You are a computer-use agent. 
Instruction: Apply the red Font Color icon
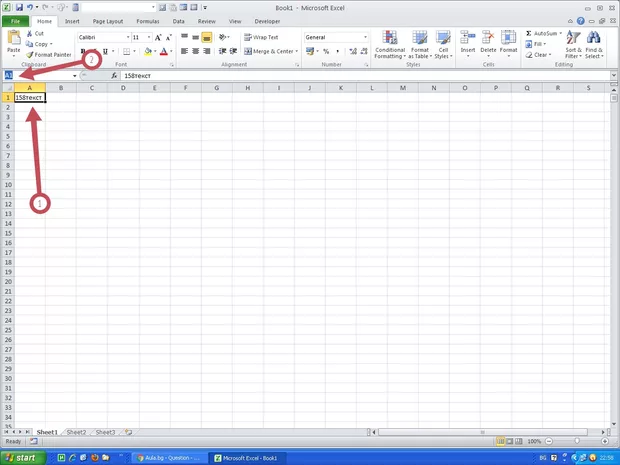(x=164, y=51)
